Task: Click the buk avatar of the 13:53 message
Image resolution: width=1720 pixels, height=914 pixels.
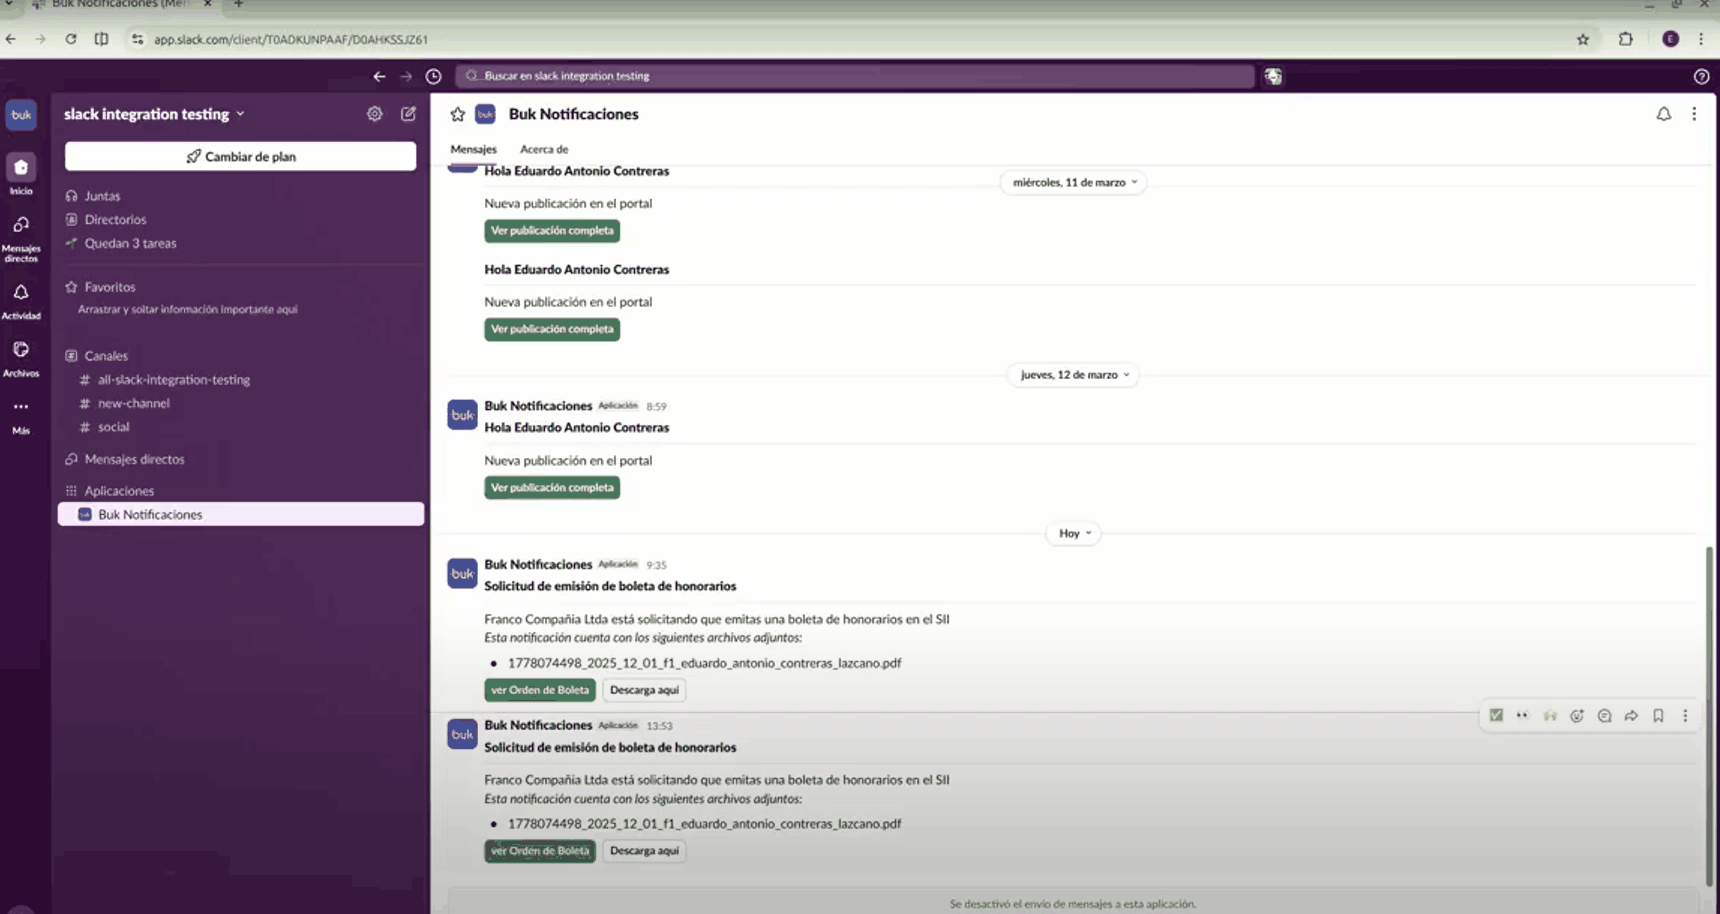Action: coord(462,735)
